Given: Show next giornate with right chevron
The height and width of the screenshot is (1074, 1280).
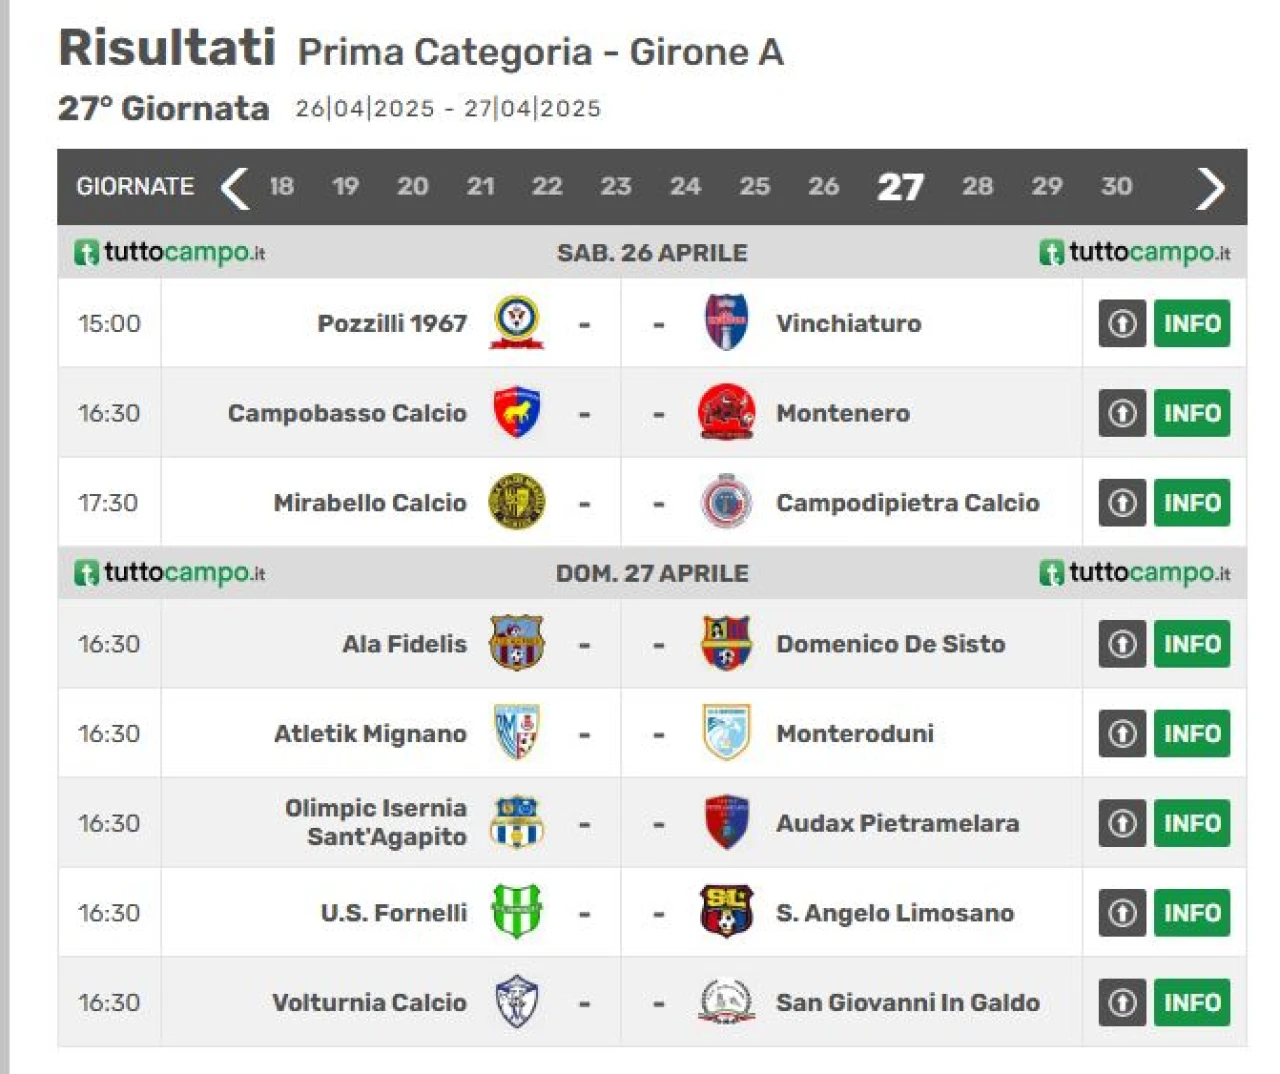Looking at the screenshot, I should [x=1210, y=187].
